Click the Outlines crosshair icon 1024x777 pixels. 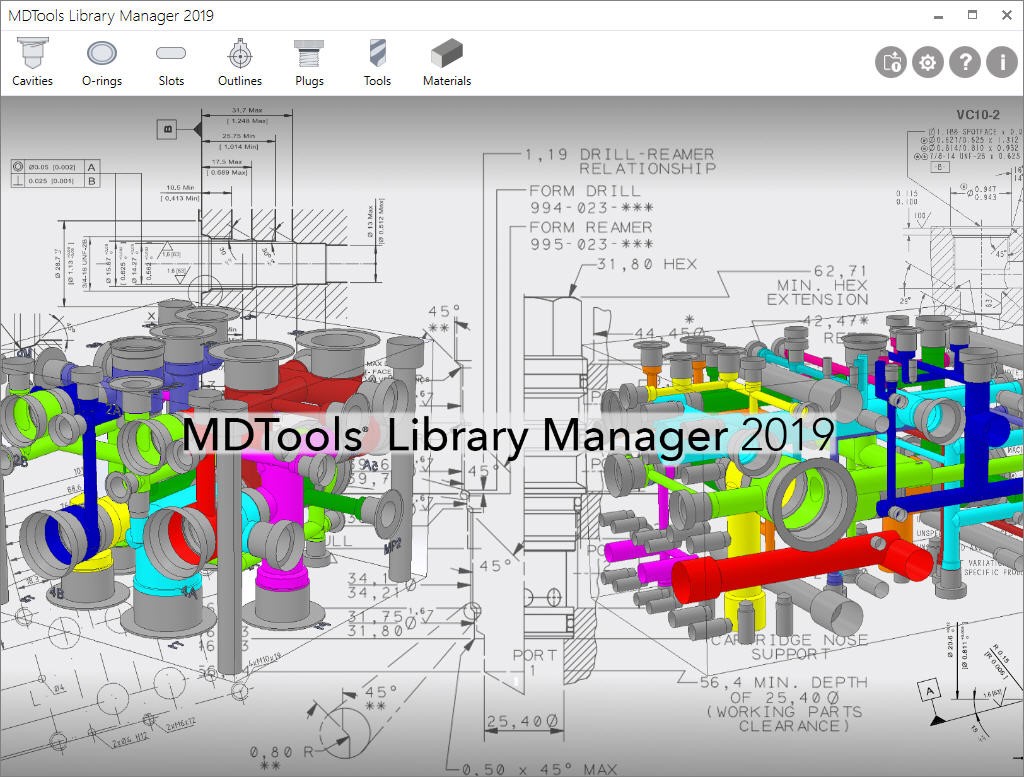click(240, 54)
